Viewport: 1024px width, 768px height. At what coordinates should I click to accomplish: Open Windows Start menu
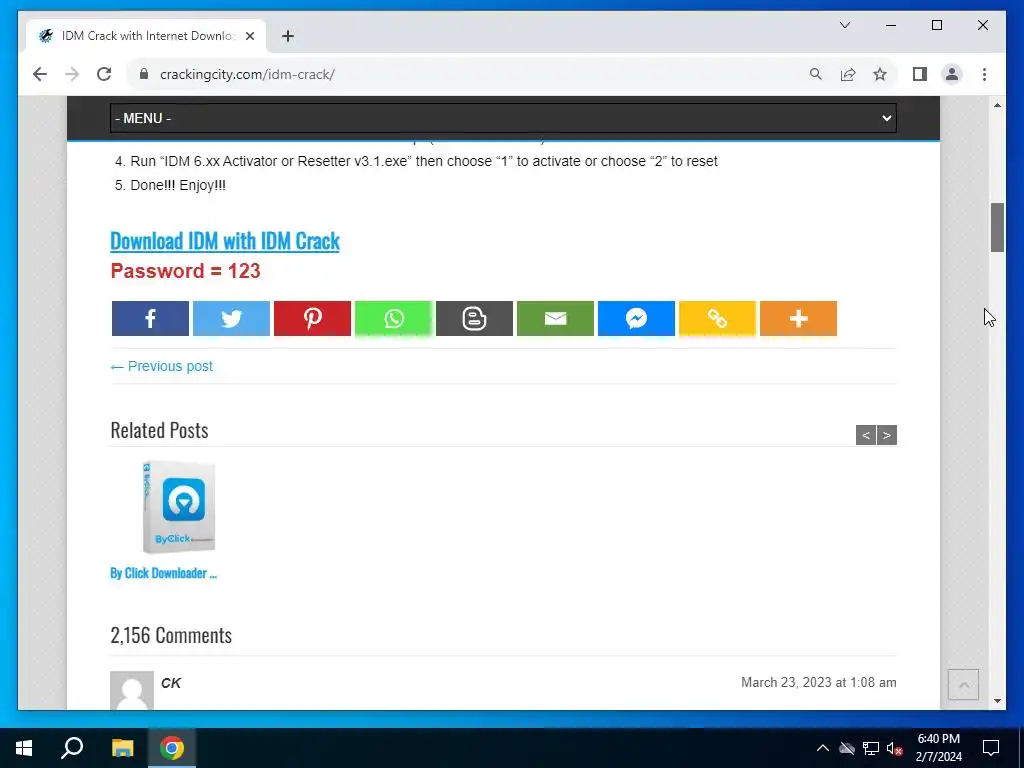[24, 748]
